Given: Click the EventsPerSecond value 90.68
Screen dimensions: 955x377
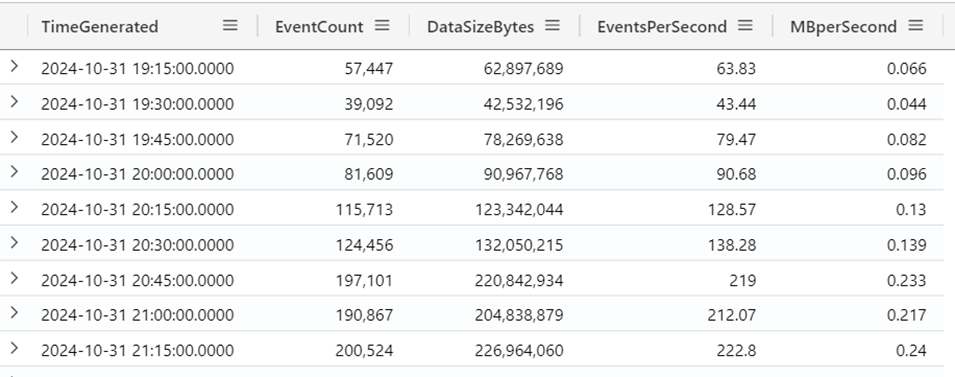Looking at the screenshot, I should (x=736, y=174).
